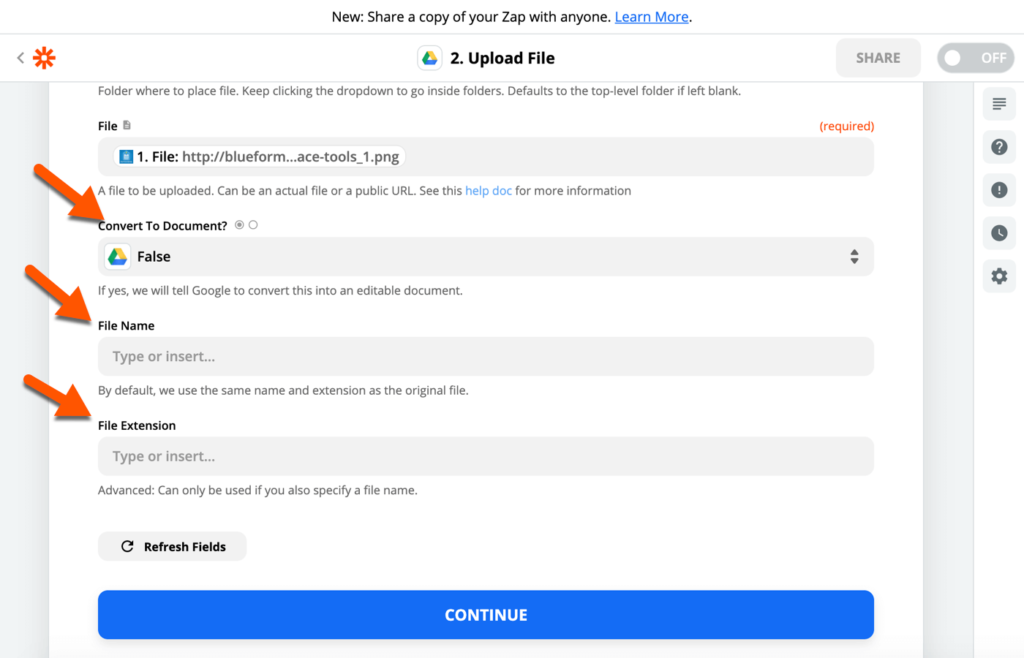1024x658 pixels.
Task: Select second radio button beside Convert To Document
Action: pos(253,225)
